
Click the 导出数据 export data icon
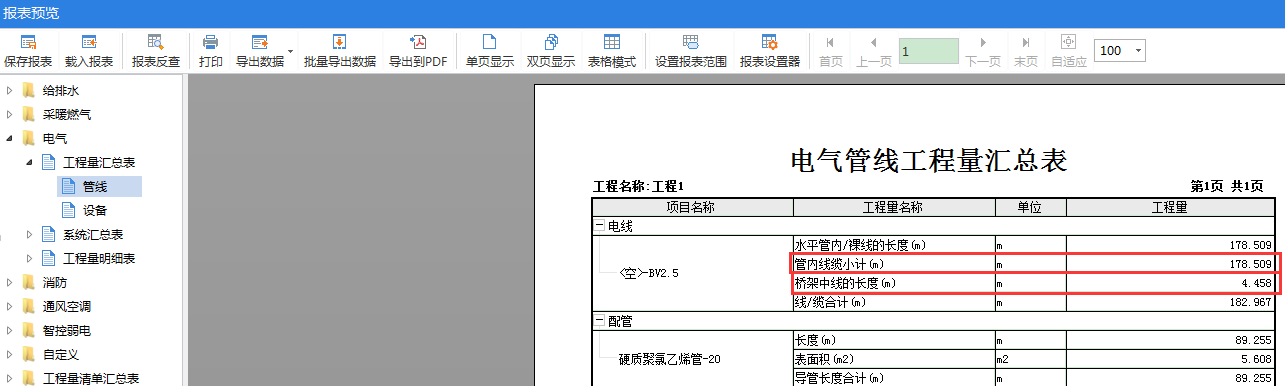[259, 43]
